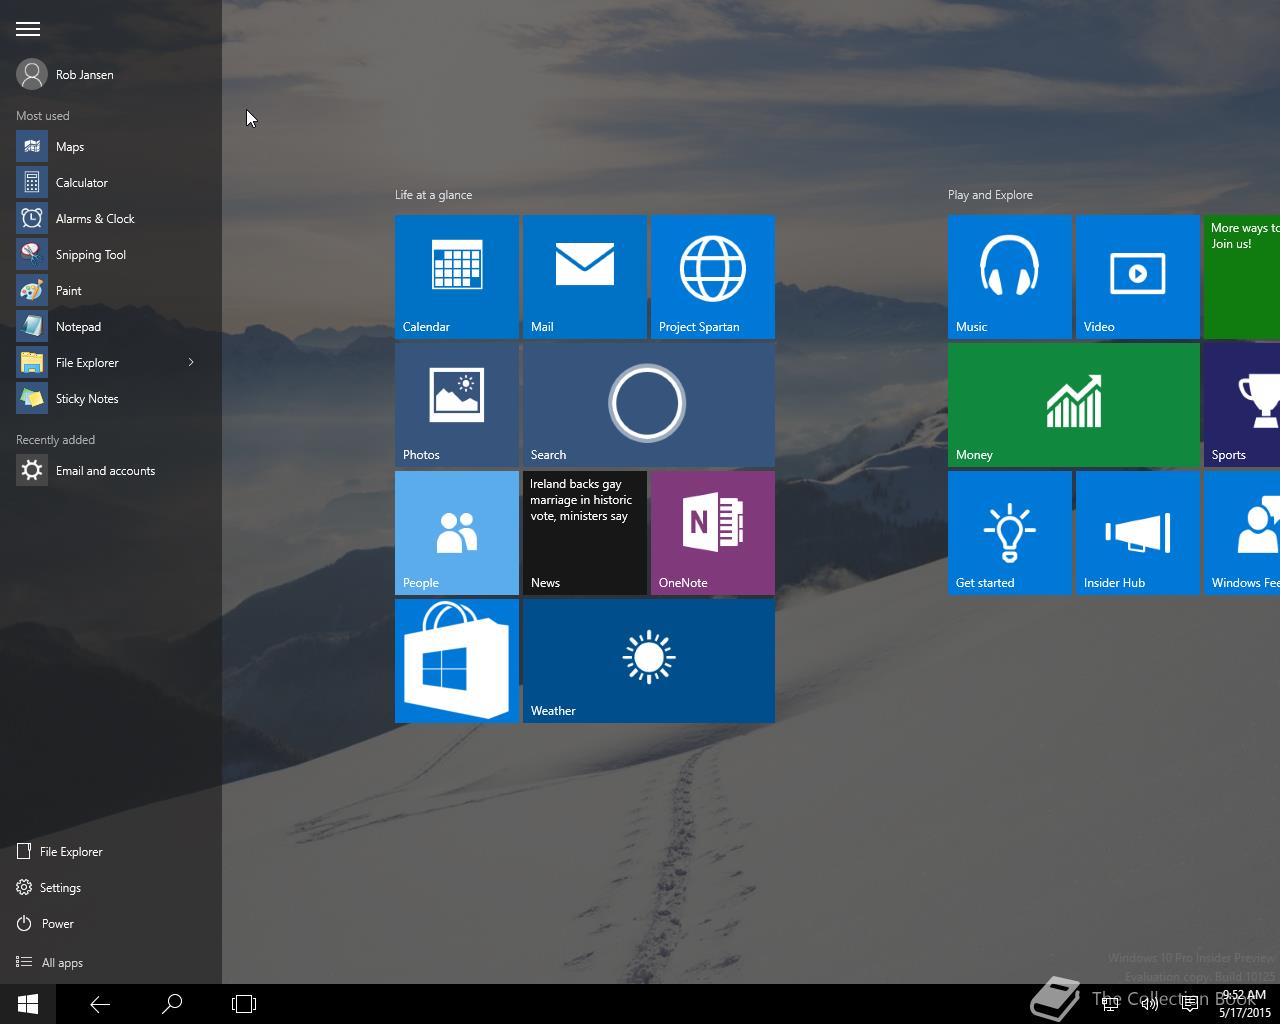
Task: Open the Weather tile
Action: point(649,661)
